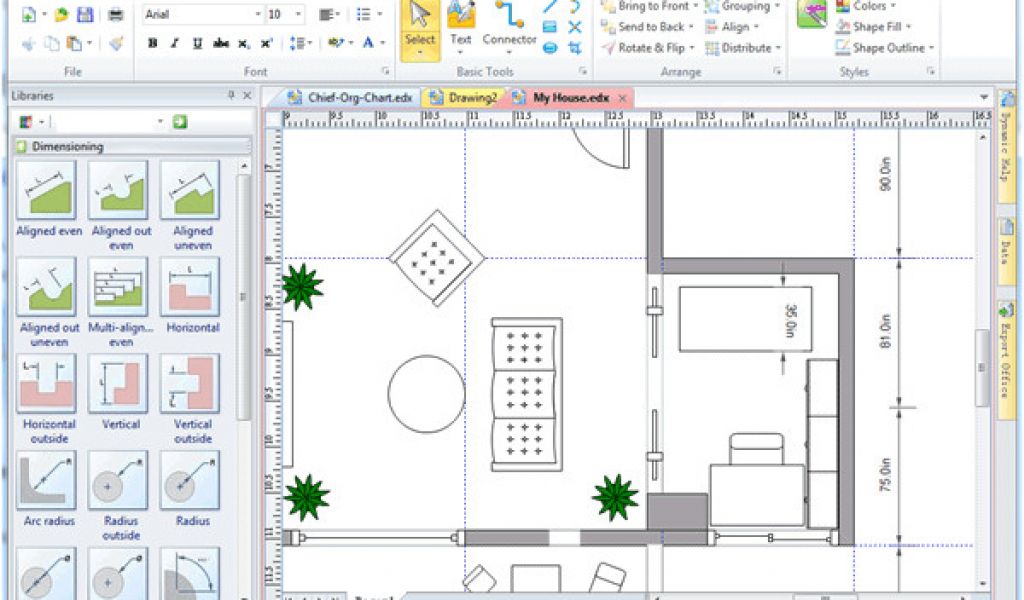Switch to the Drawing2 tab
Screen dimensions: 1024x600
tap(464, 98)
